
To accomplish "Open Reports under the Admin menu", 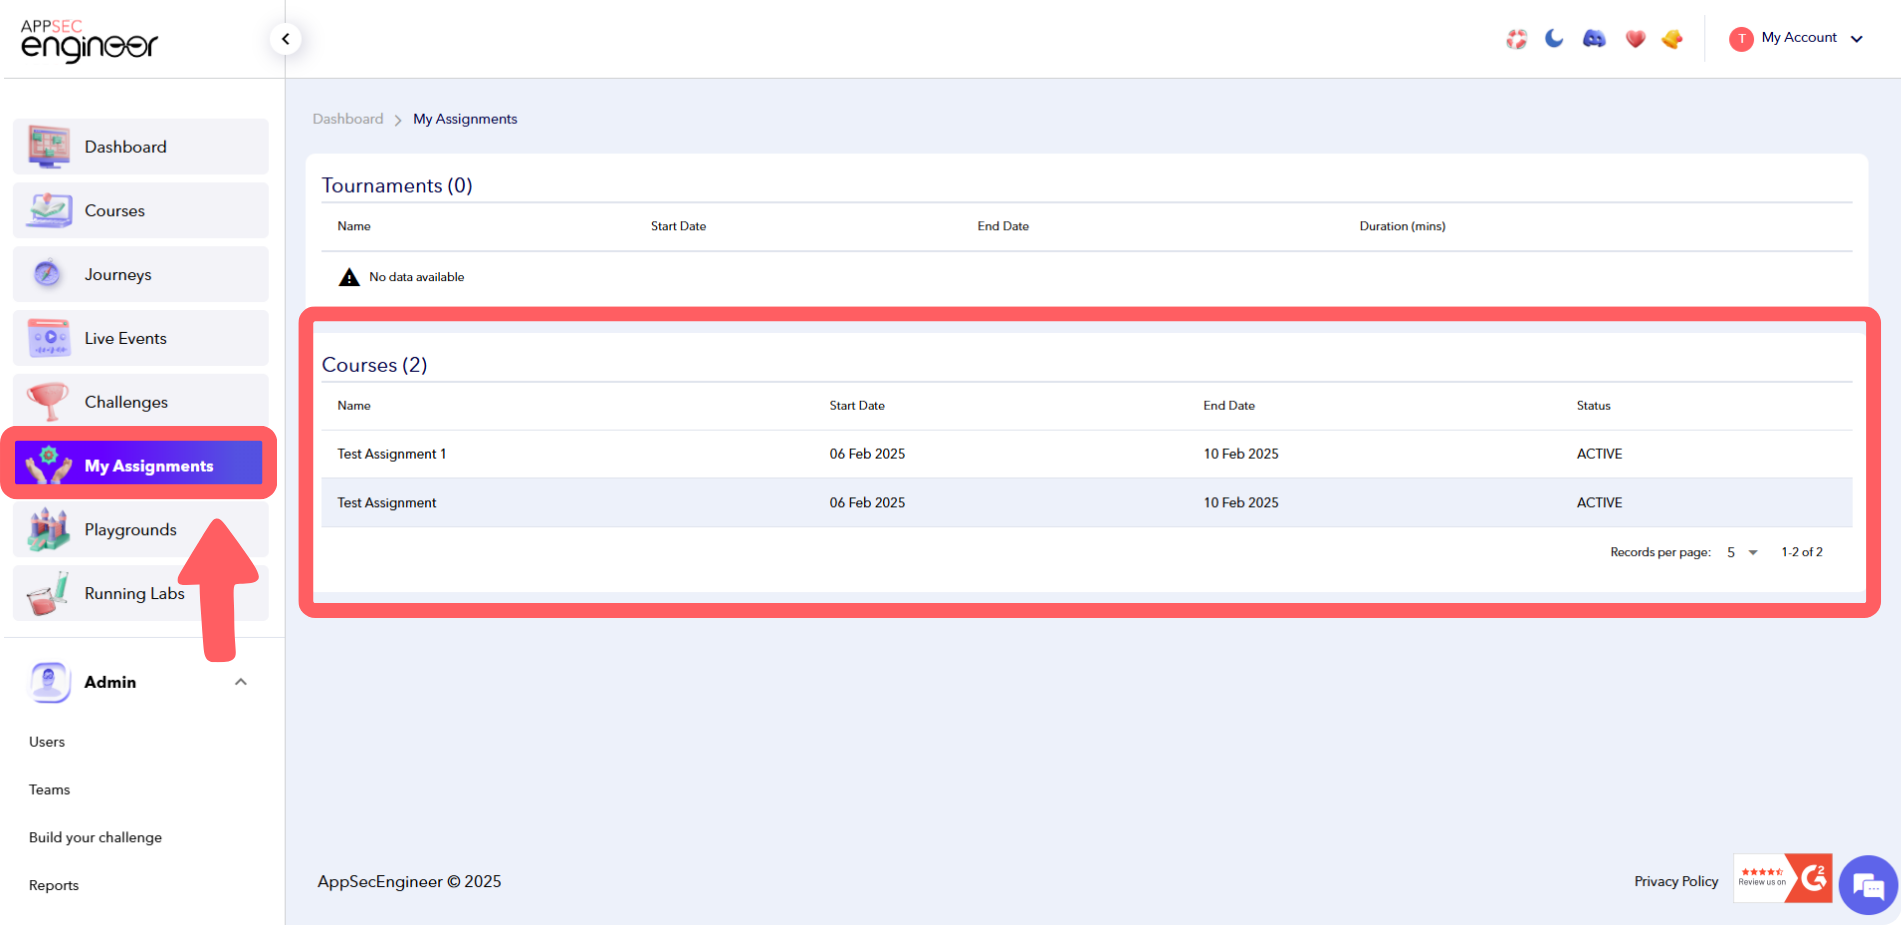I will (x=53, y=884).
